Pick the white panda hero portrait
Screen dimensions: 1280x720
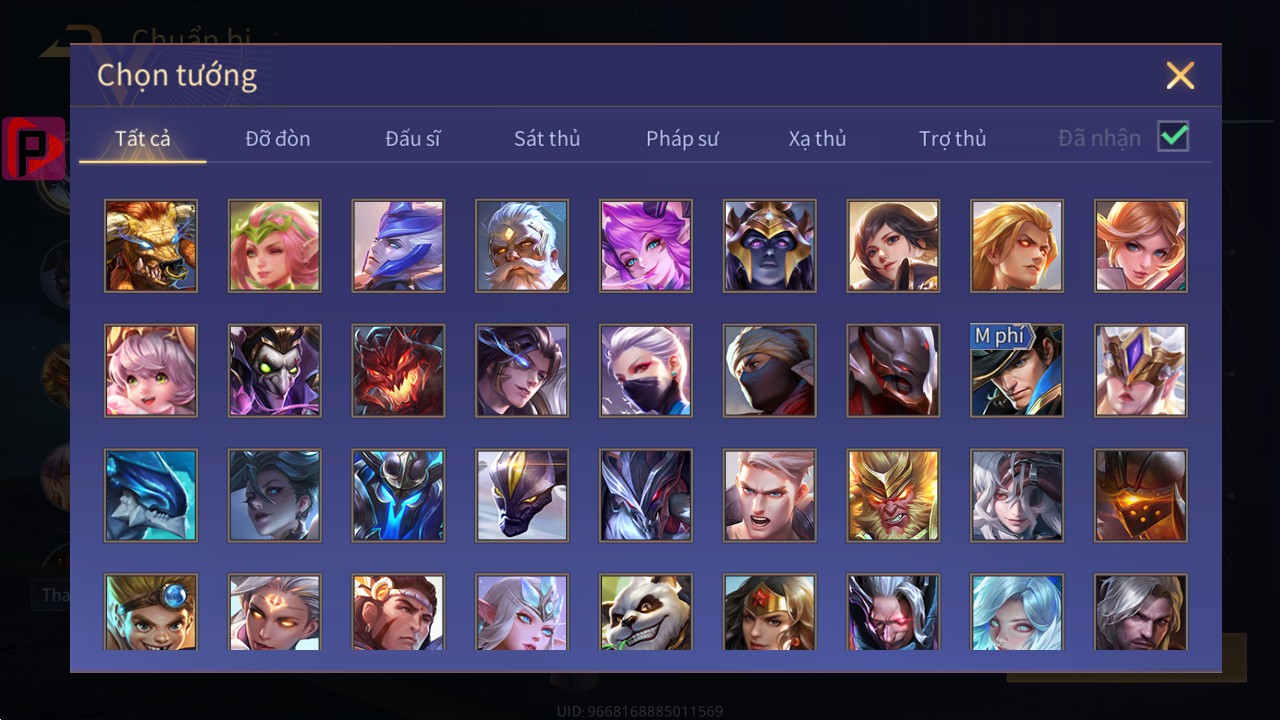tap(646, 612)
